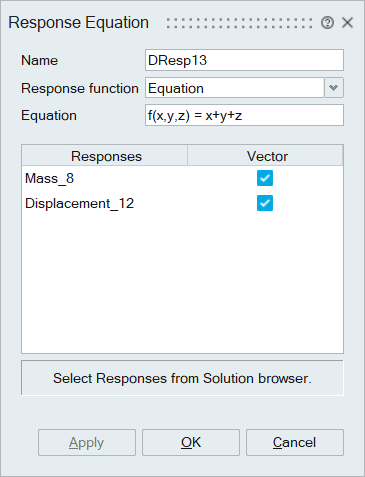The width and height of the screenshot is (365, 477).
Task: Click the Apply button
Action: pos(87,442)
